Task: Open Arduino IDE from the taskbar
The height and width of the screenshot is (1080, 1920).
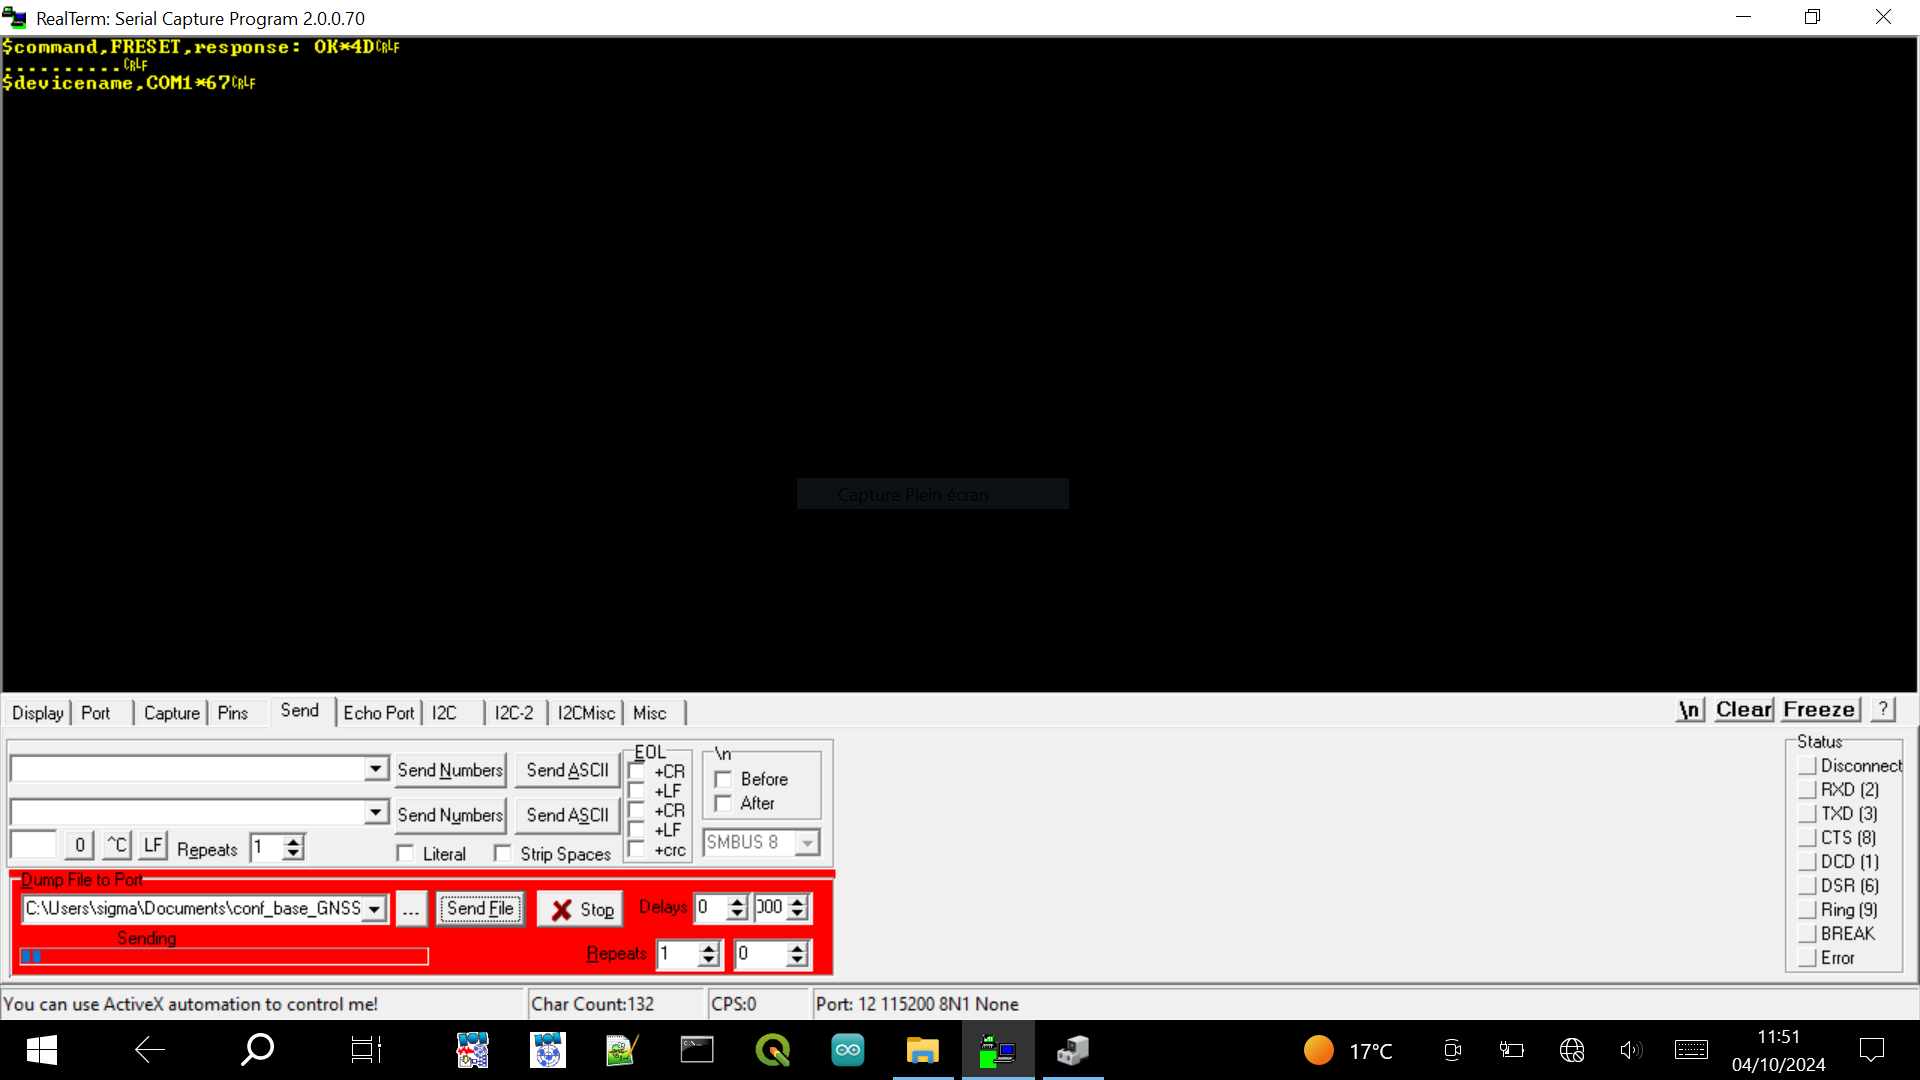Action: tap(847, 1050)
